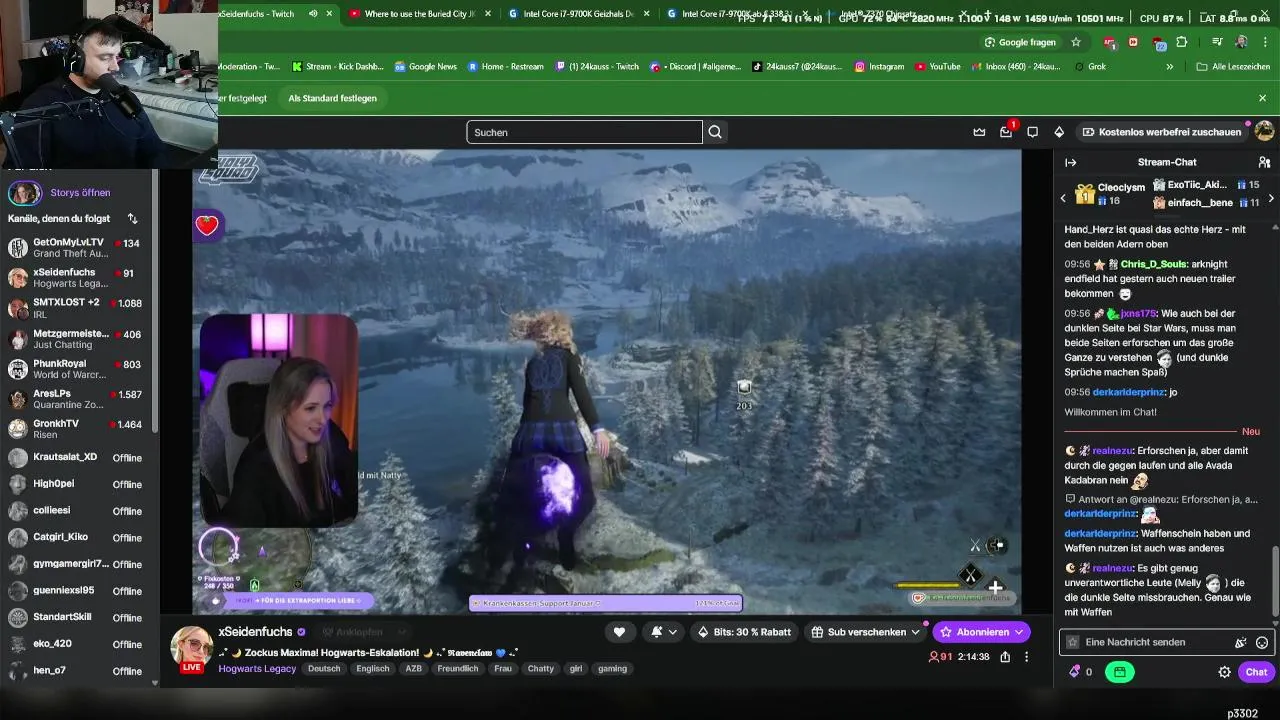Select the gaming stream tag
This screenshot has width=1280, height=720.
(612, 669)
